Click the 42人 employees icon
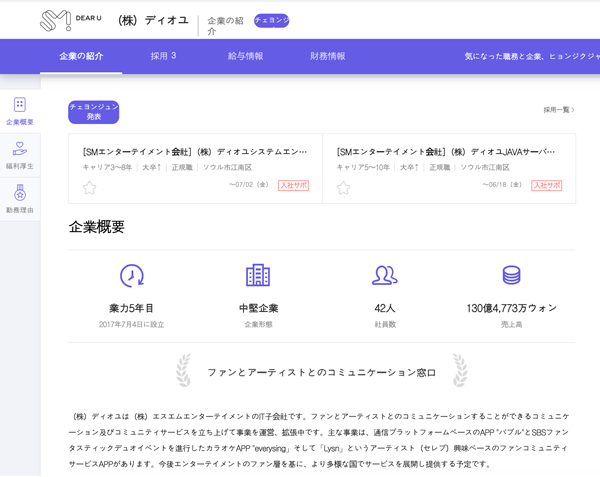 pos(384,275)
